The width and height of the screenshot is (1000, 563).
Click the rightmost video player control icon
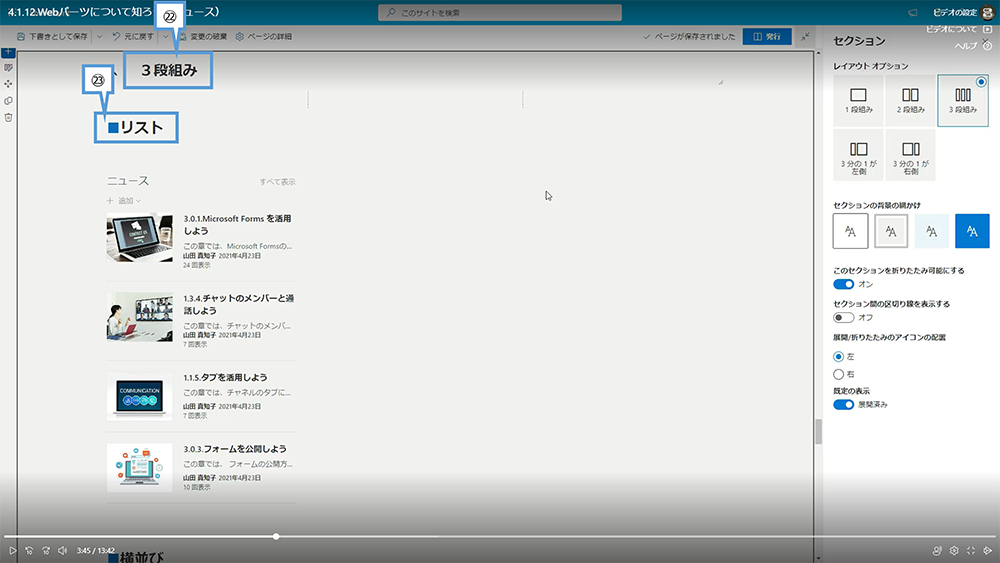click(x=987, y=550)
